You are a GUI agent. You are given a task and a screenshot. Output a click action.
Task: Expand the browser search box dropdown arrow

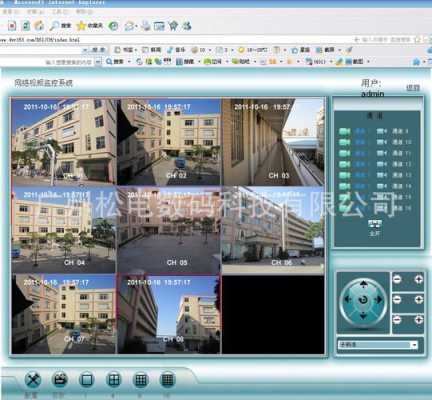98,62
